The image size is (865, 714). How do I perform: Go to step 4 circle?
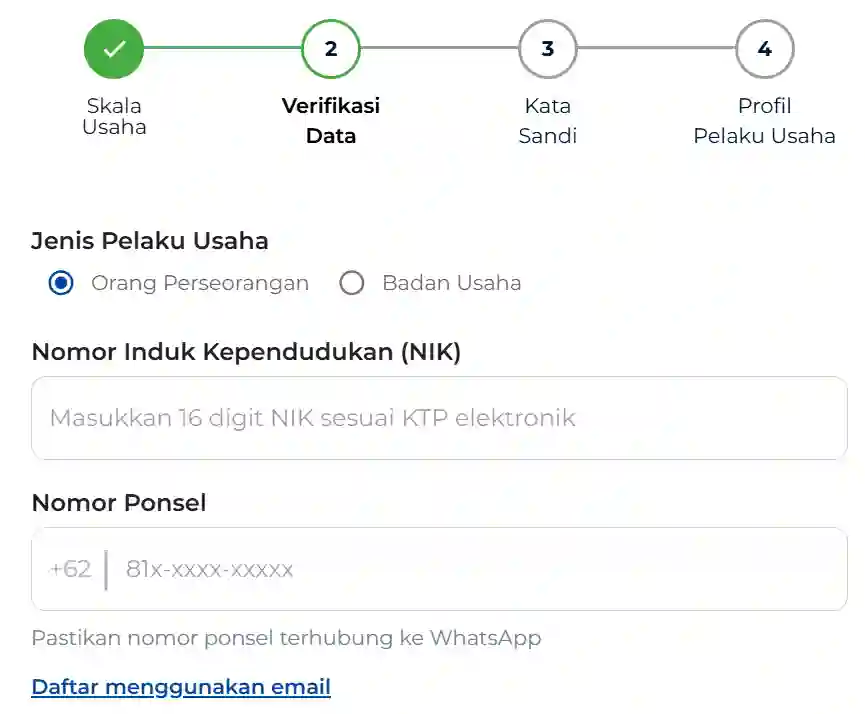(764, 48)
